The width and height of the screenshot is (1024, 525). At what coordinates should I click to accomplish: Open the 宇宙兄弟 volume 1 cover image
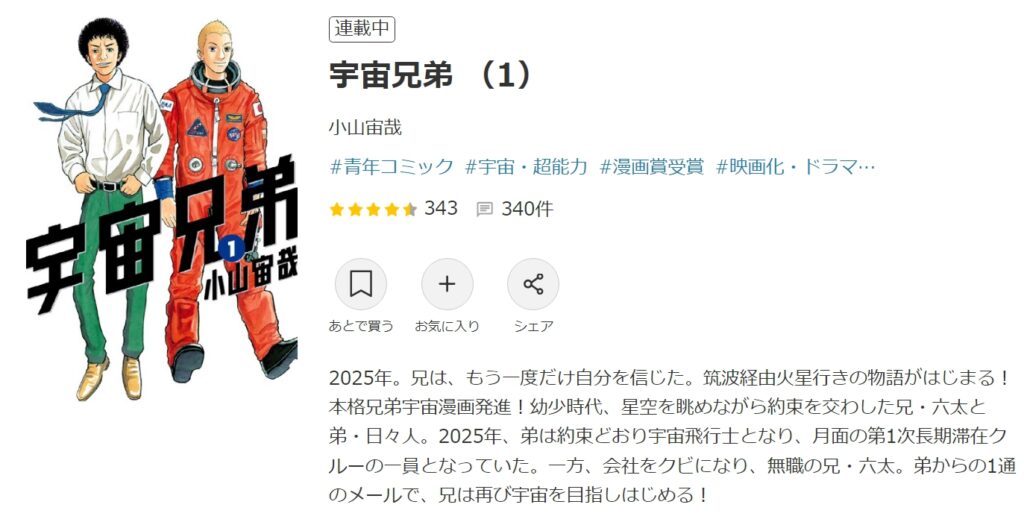(x=161, y=209)
